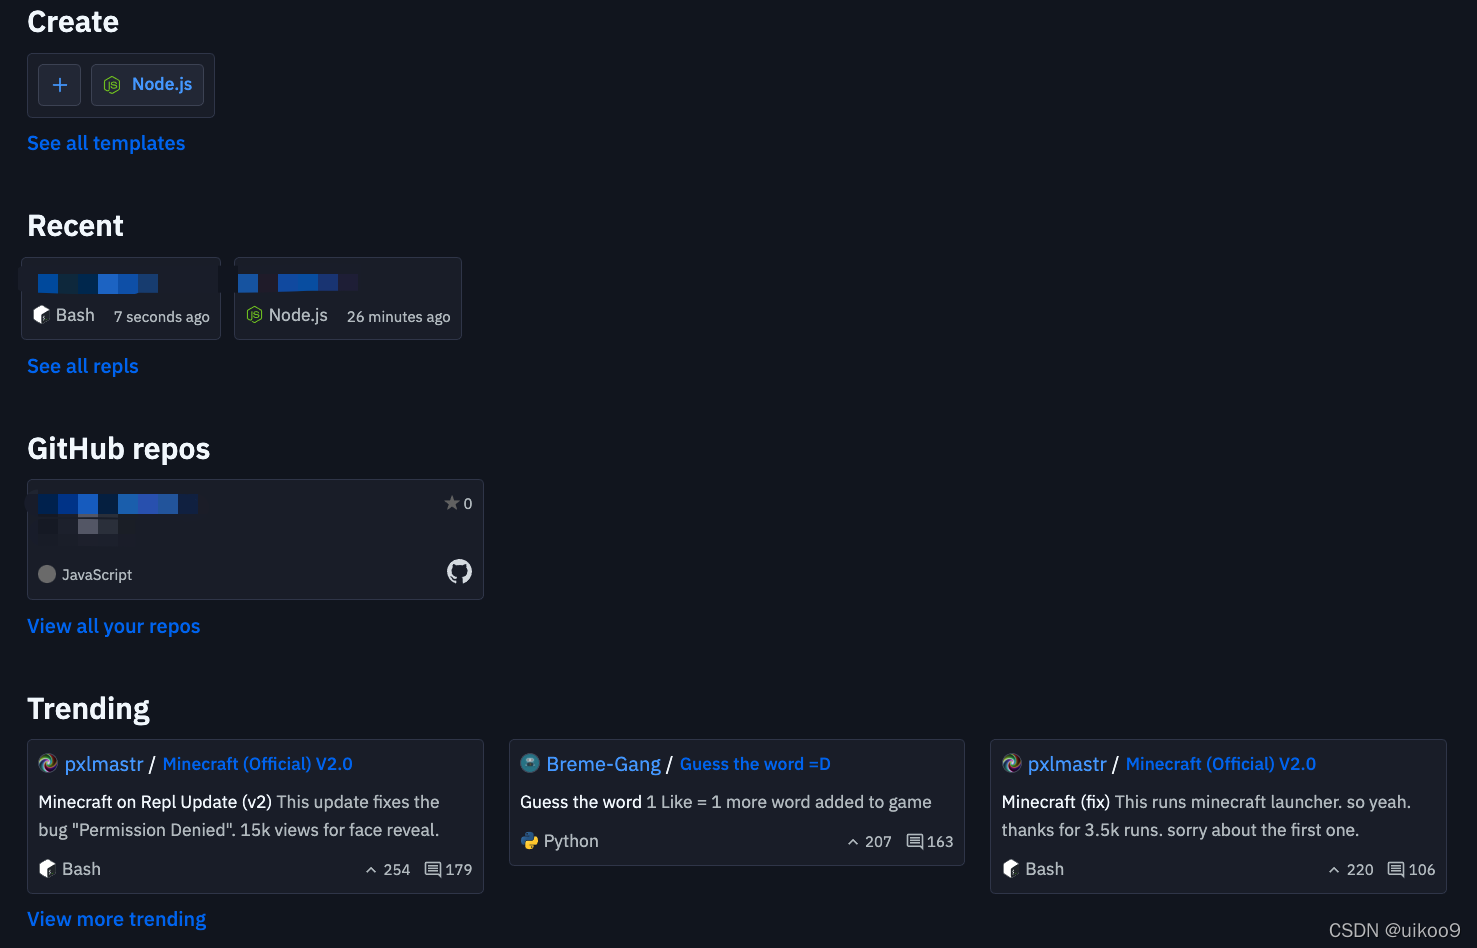Viewport: 1477px width, 948px height.
Task: Open the recent Bash repl from 7 seconds ago
Action: point(121,298)
